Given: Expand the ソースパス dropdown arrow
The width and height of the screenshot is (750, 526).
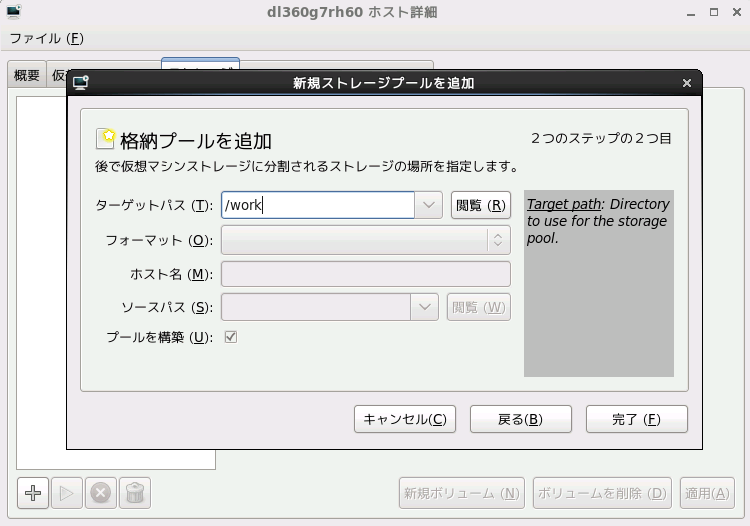Looking at the screenshot, I should point(424,307).
